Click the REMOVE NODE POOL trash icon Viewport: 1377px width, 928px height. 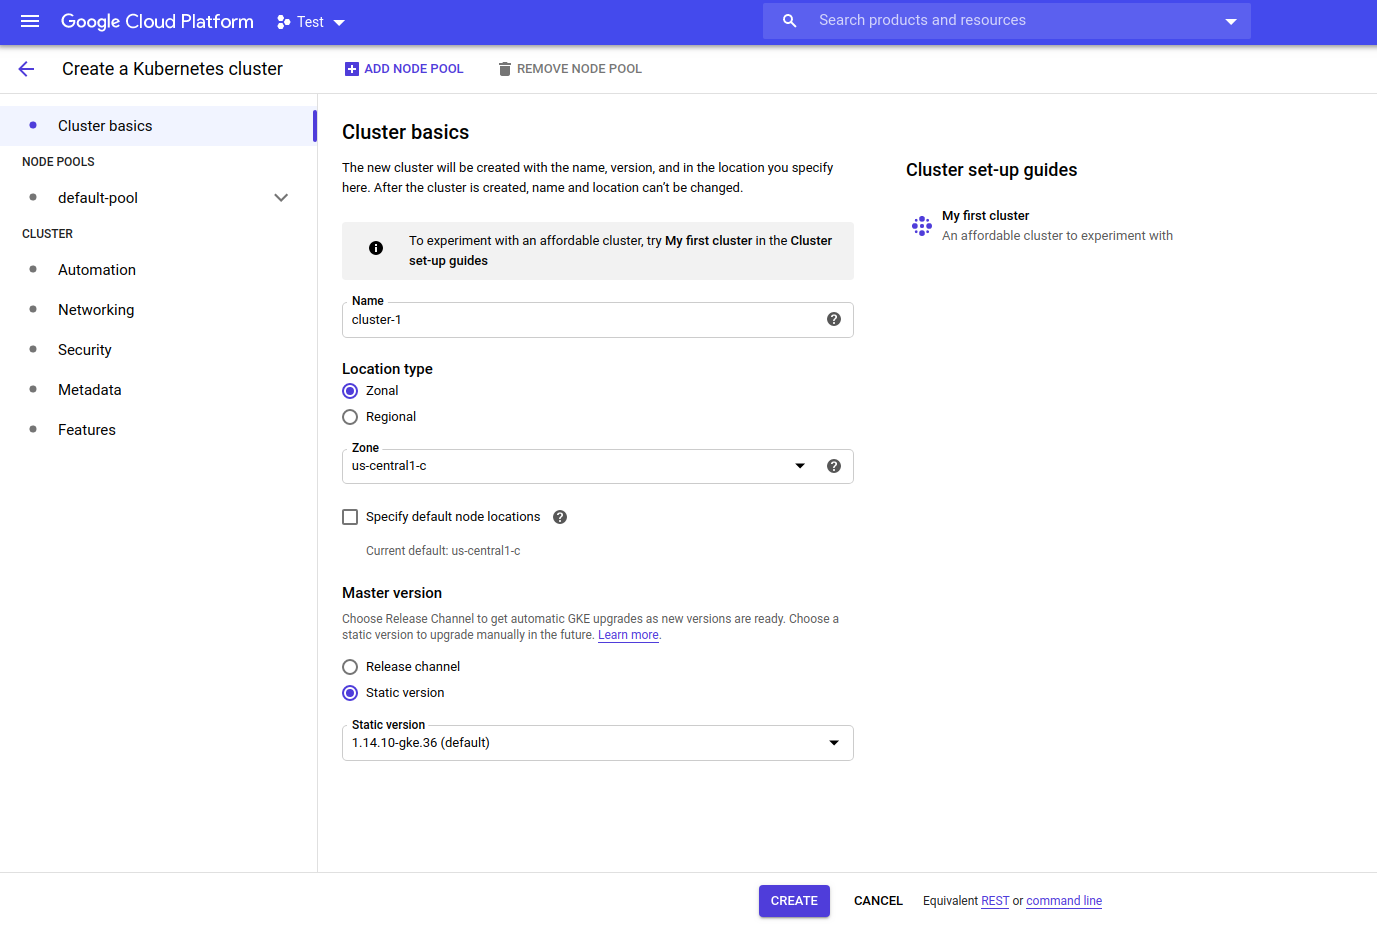point(503,68)
